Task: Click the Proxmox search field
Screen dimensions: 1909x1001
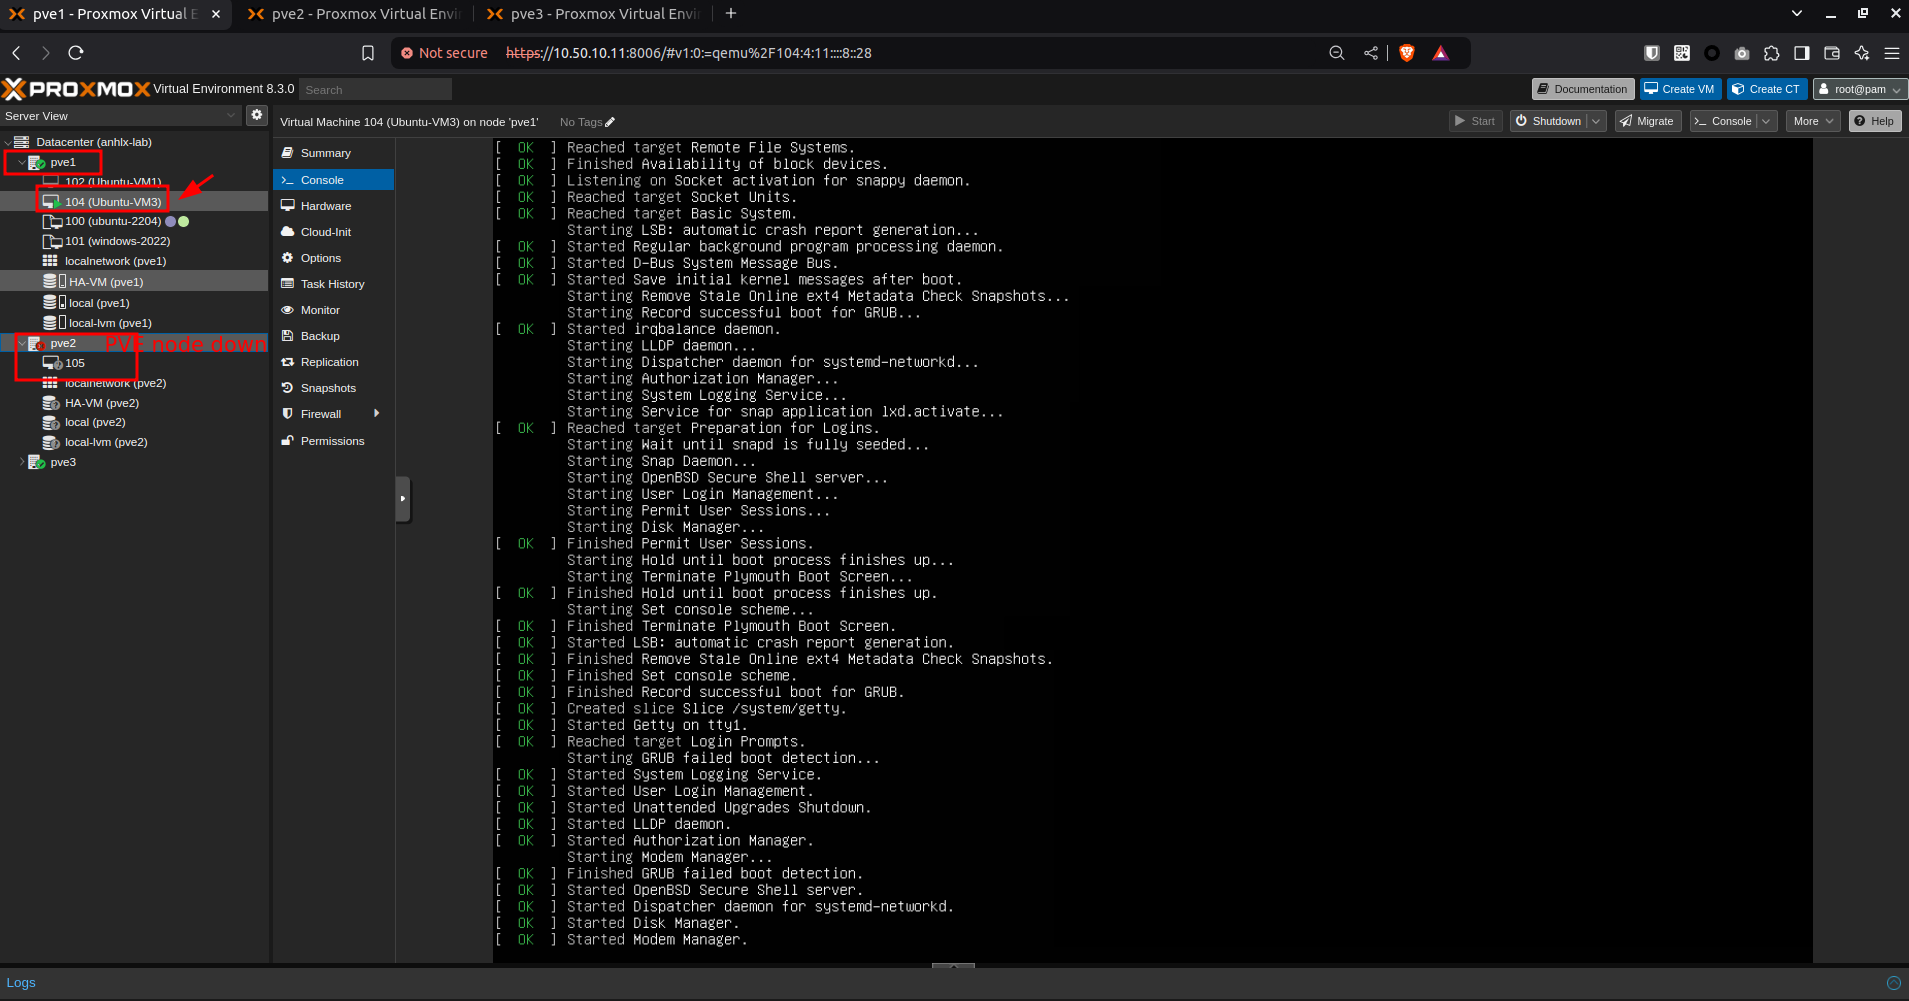Action: (376, 90)
